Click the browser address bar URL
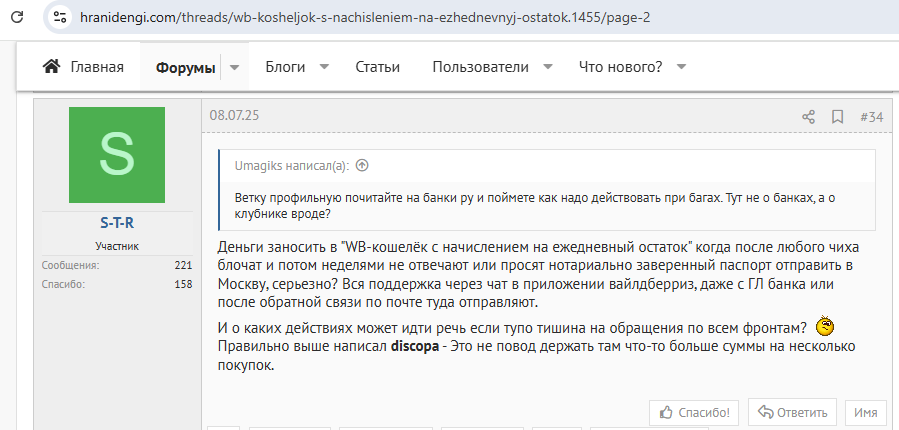Viewport: 899px width, 430px height. pos(380,17)
